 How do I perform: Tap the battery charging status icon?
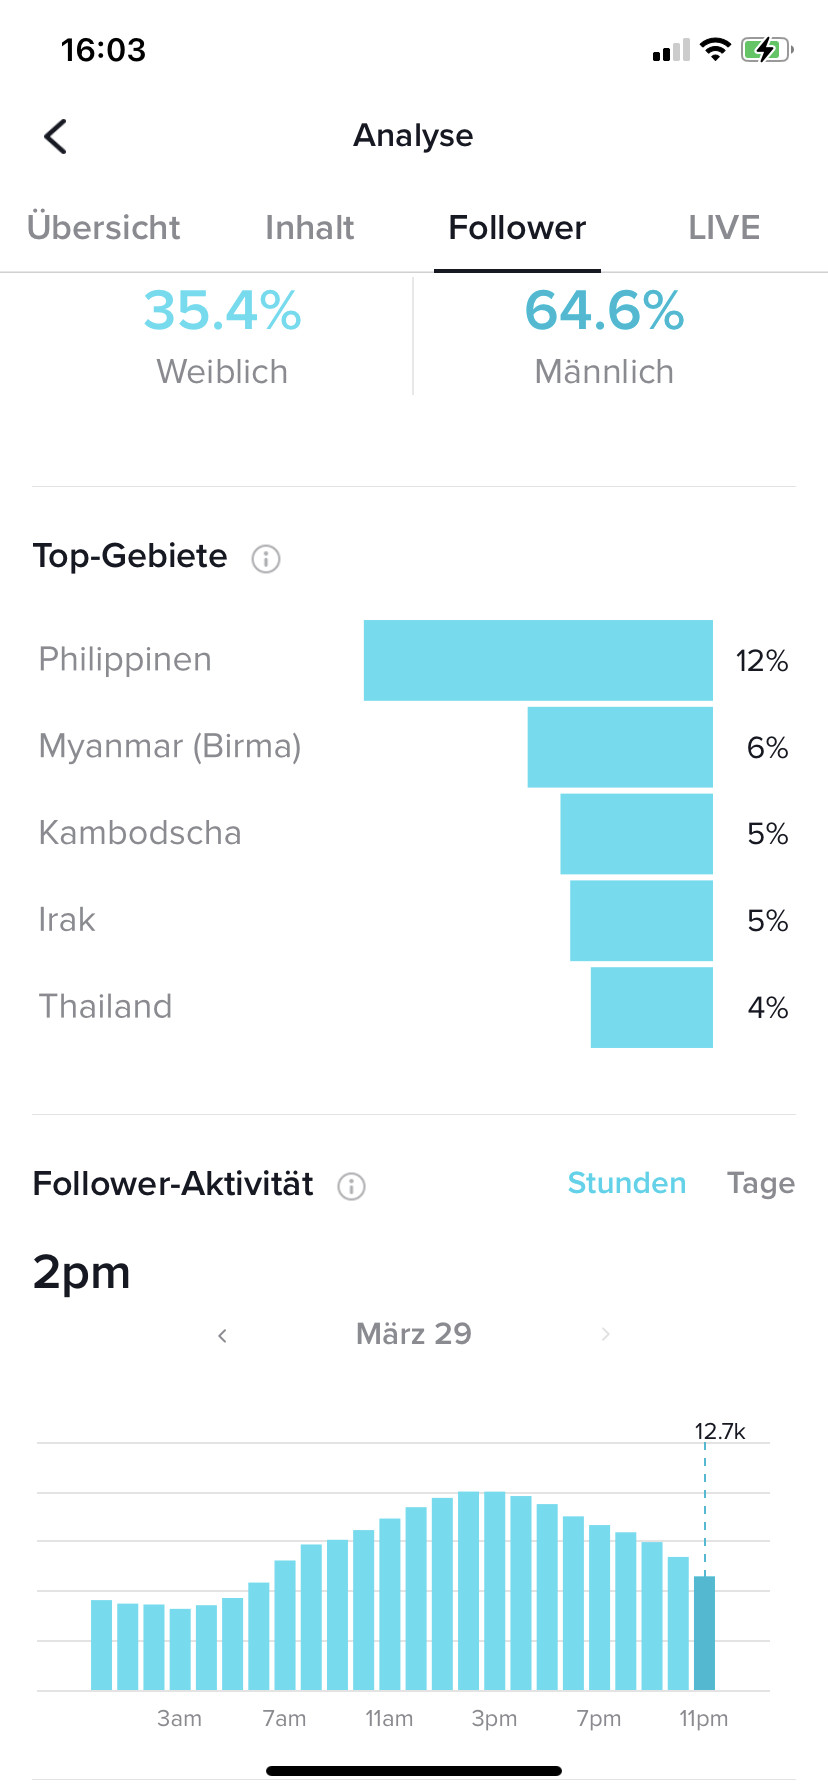(x=767, y=49)
